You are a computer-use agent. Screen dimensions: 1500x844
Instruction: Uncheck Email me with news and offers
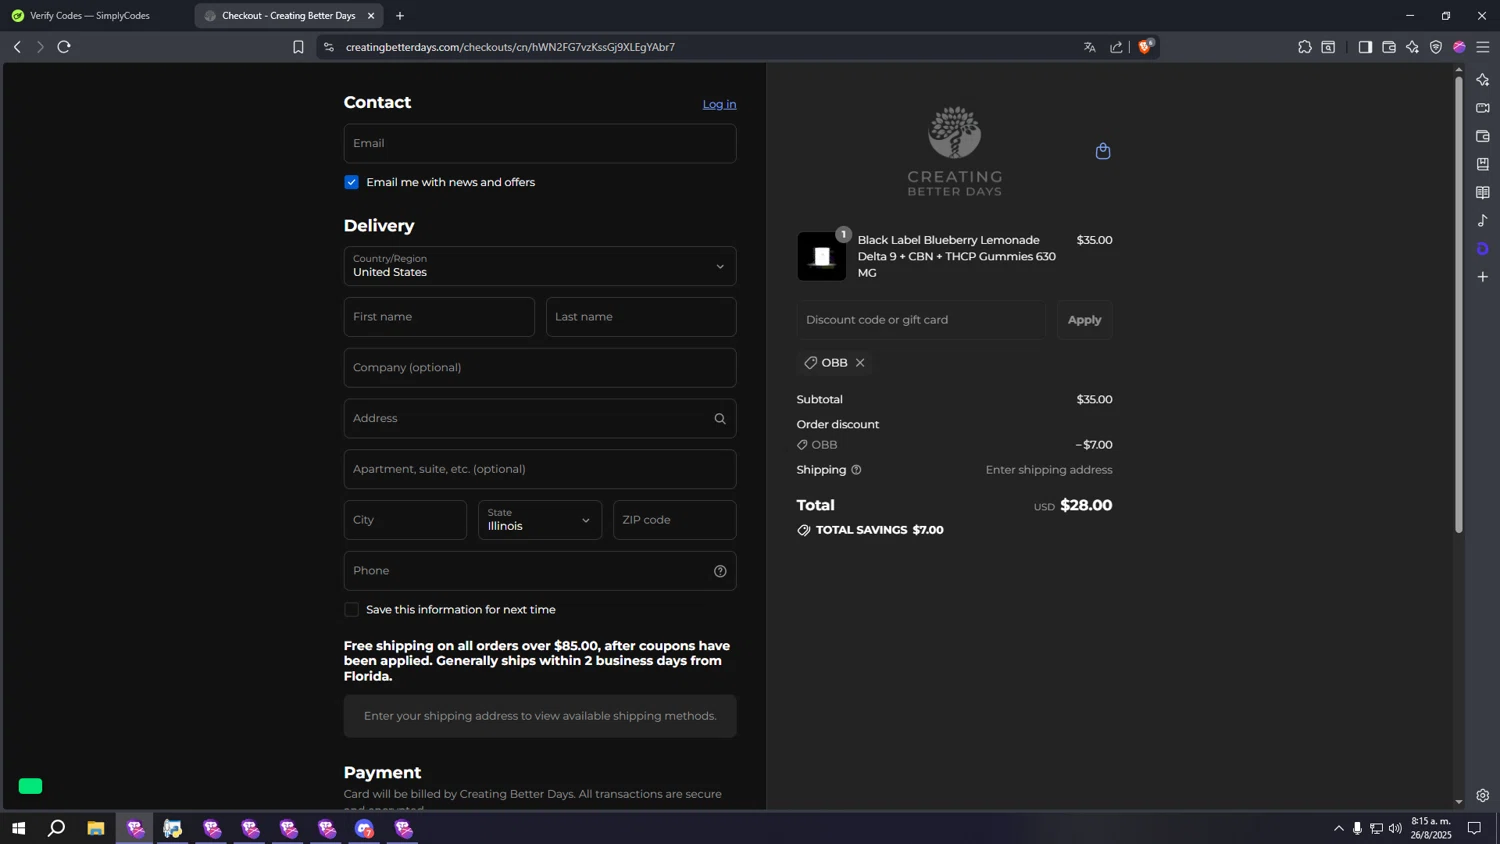pyautogui.click(x=351, y=182)
